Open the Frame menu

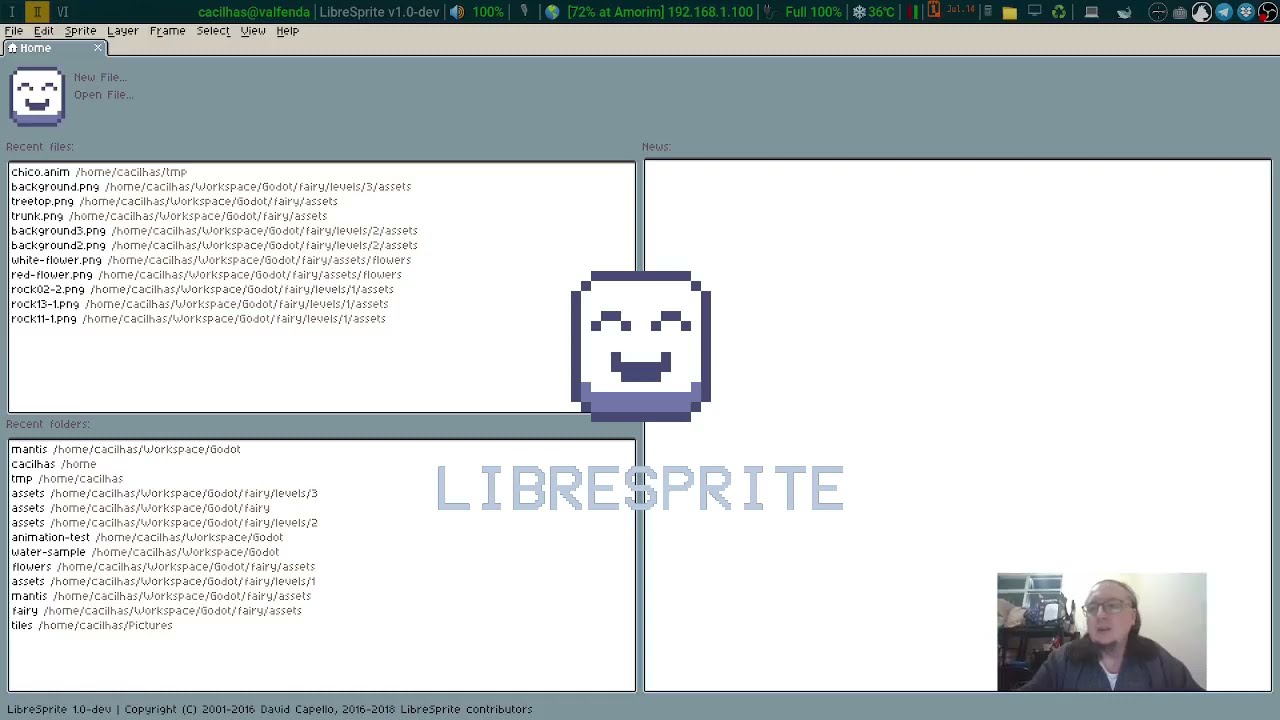167,31
